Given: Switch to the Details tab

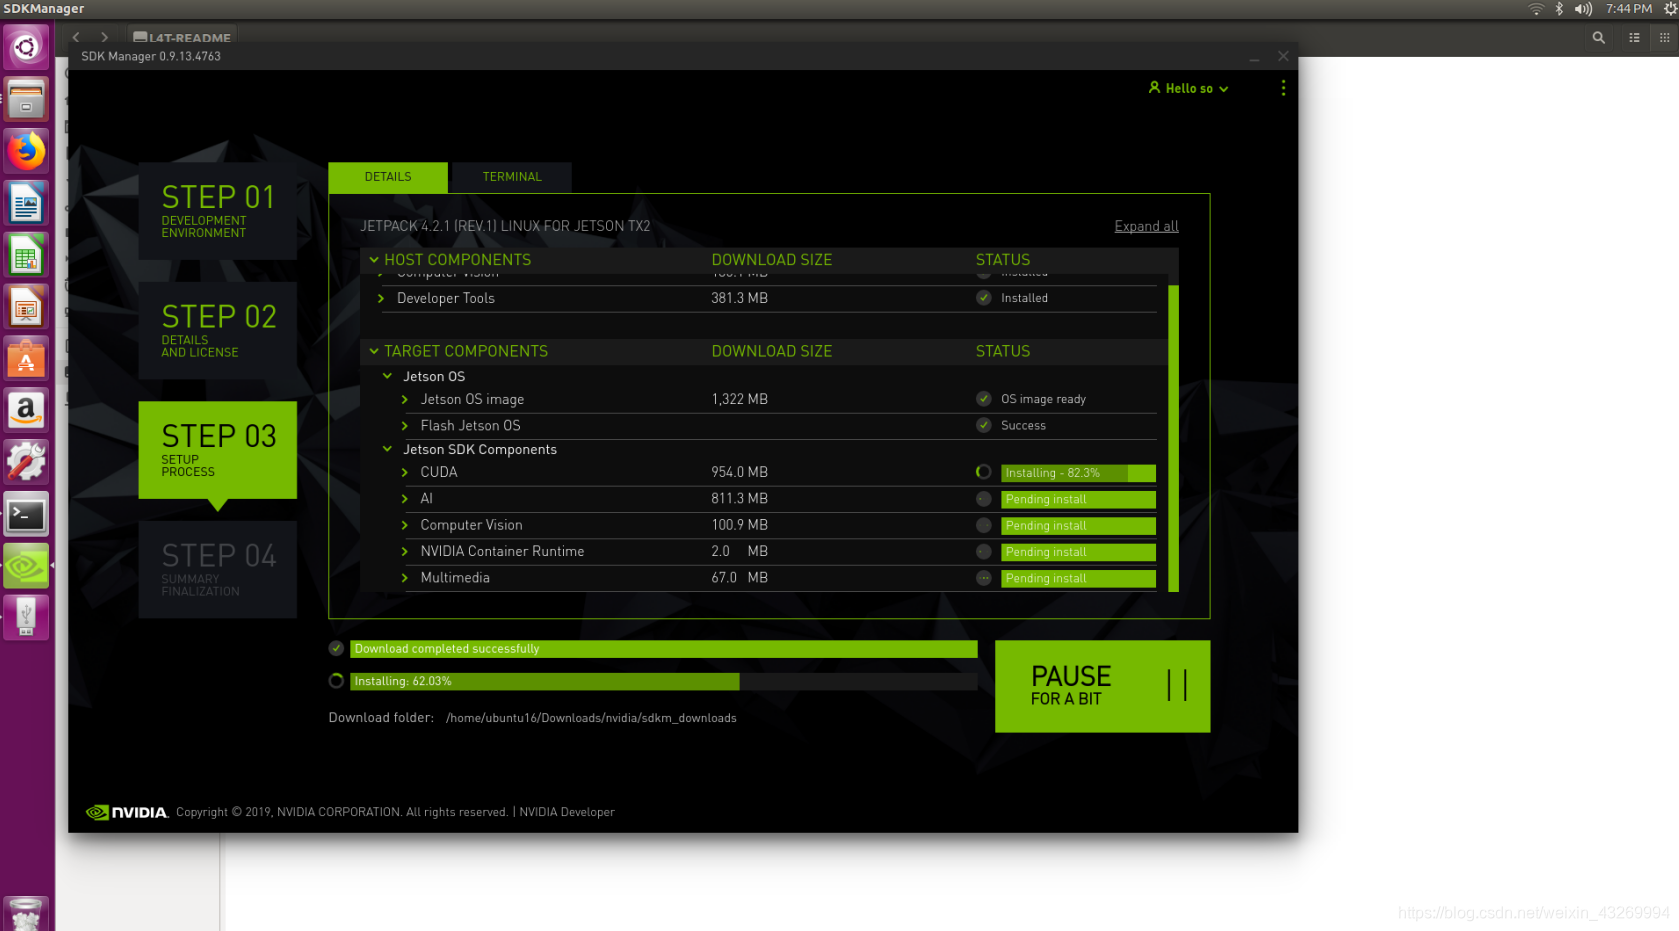Looking at the screenshot, I should (x=388, y=177).
